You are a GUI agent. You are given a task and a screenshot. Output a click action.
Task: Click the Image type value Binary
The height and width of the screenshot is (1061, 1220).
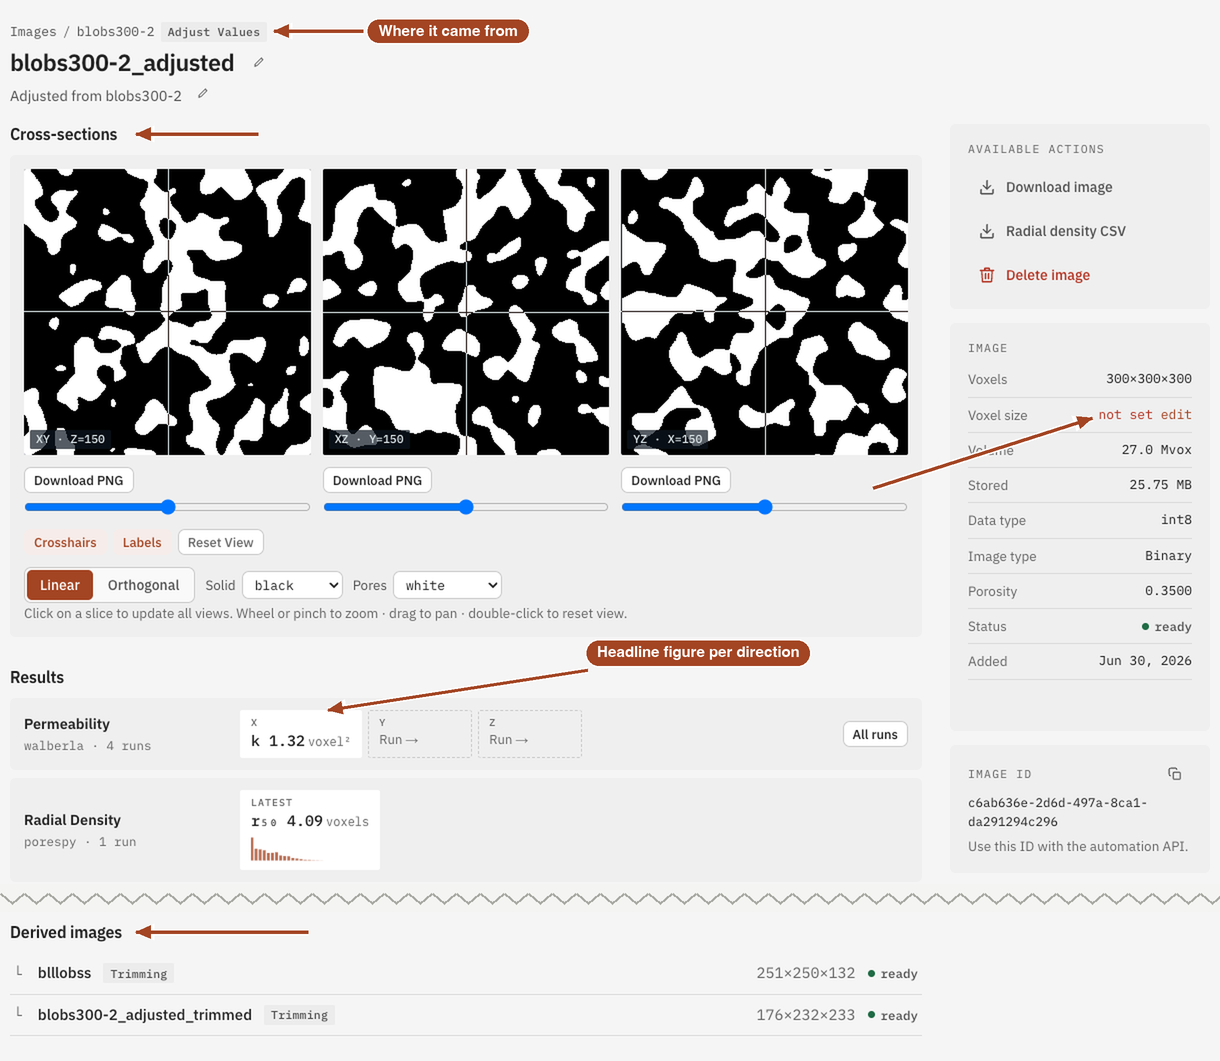(1168, 556)
